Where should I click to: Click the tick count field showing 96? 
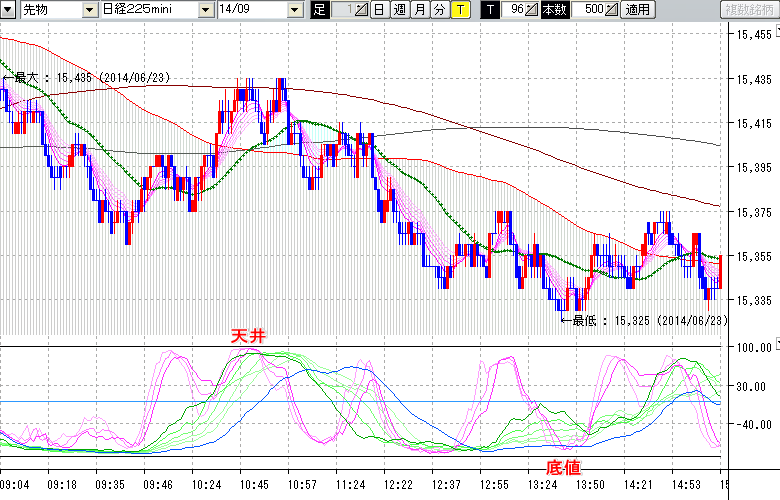pos(514,10)
